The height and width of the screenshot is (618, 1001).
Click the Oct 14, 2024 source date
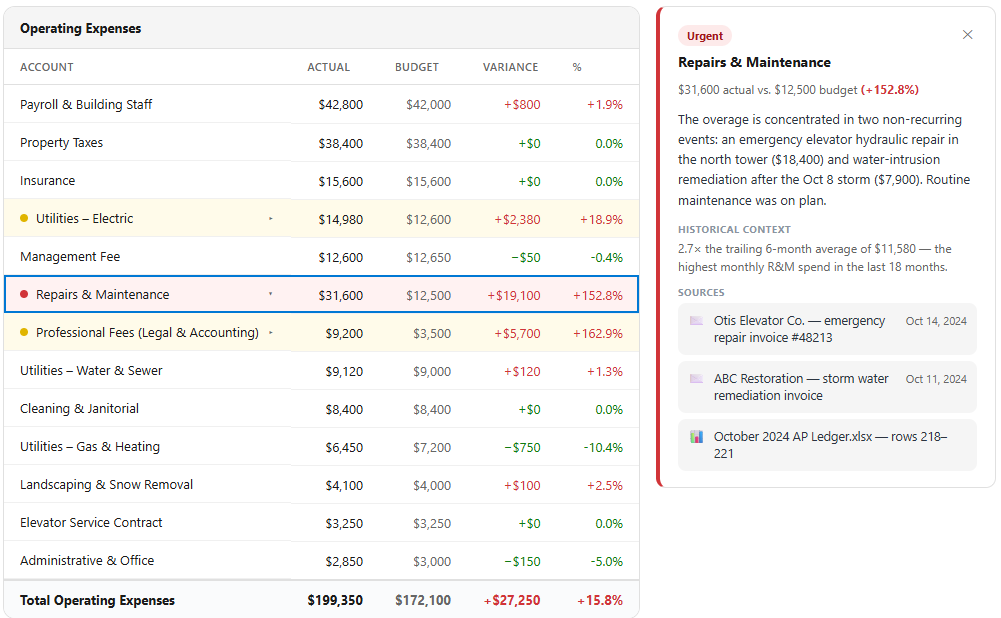[936, 321]
